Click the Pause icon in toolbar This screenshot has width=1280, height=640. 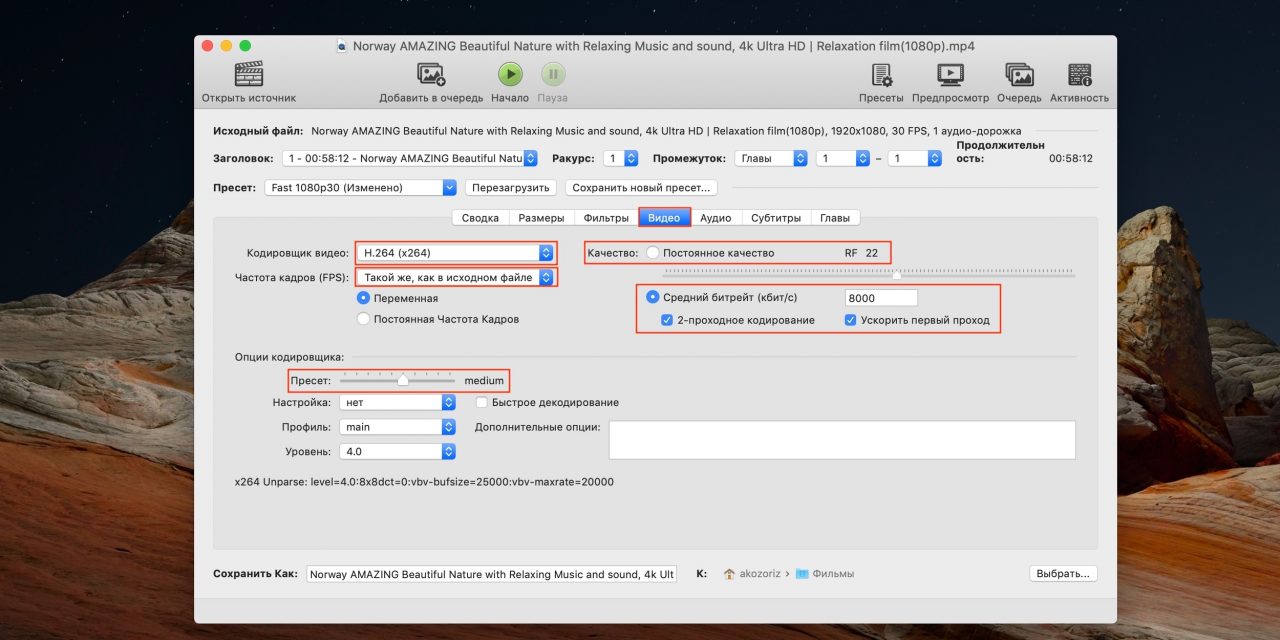pyautogui.click(x=552, y=75)
